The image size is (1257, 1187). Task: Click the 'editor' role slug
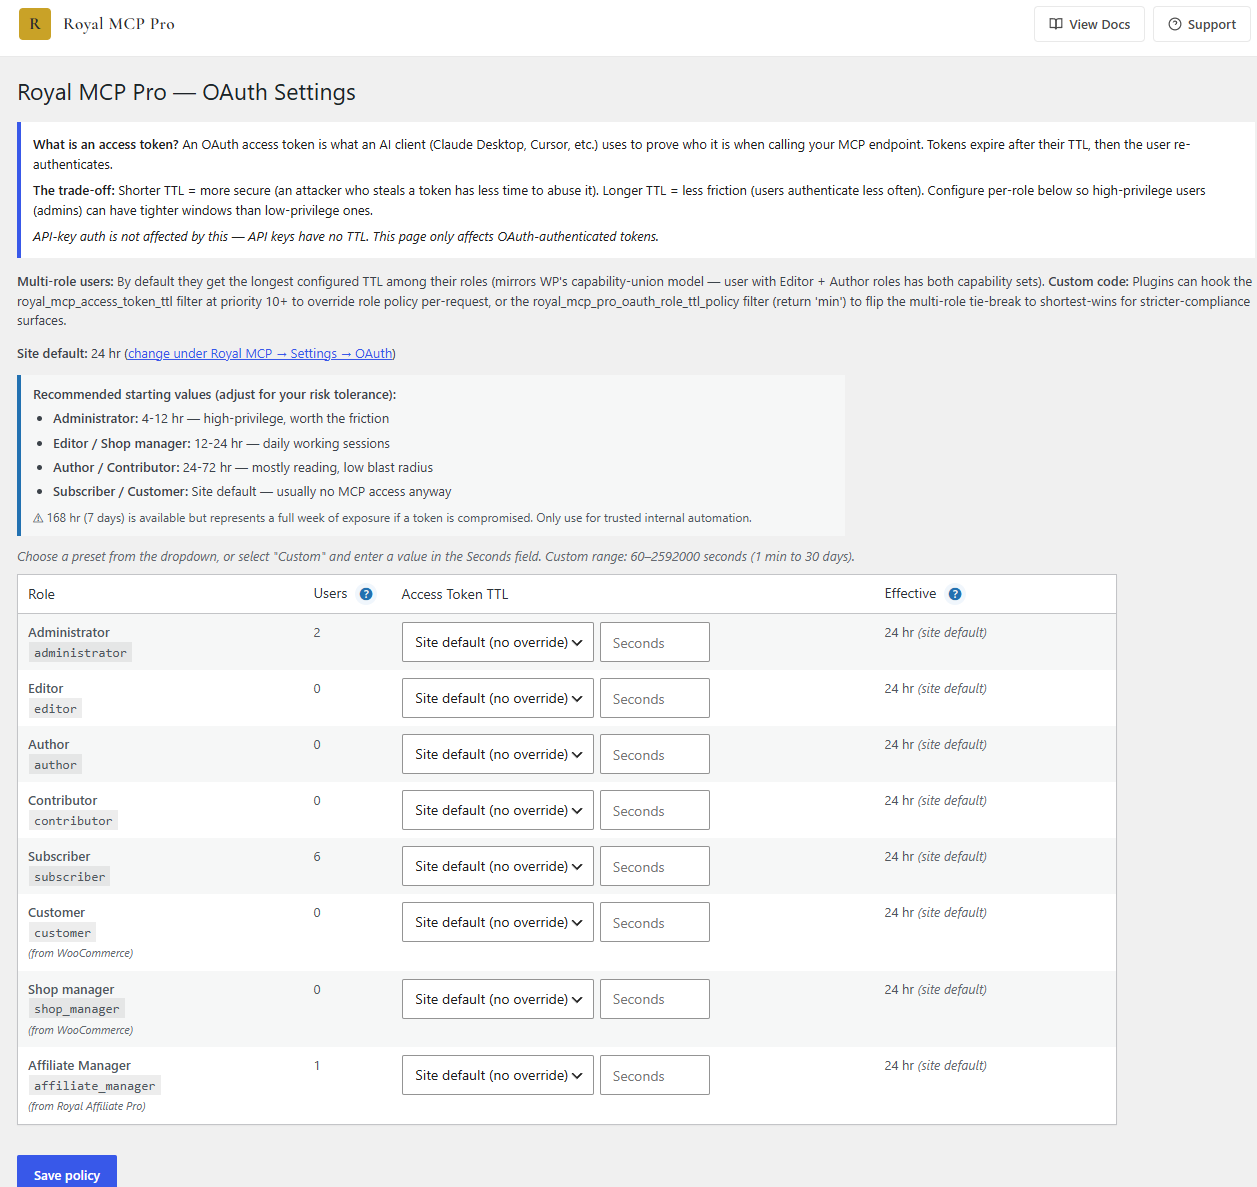tap(55, 709)
